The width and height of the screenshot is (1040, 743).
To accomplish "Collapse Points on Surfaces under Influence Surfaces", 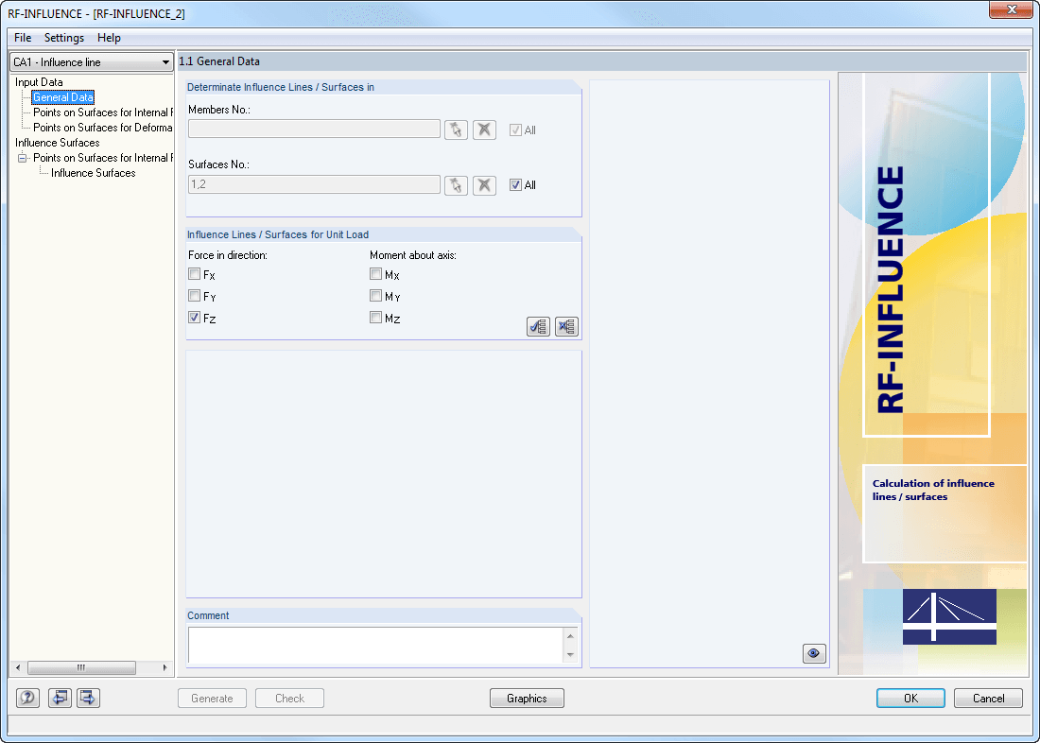I will (x=23, y=158).
